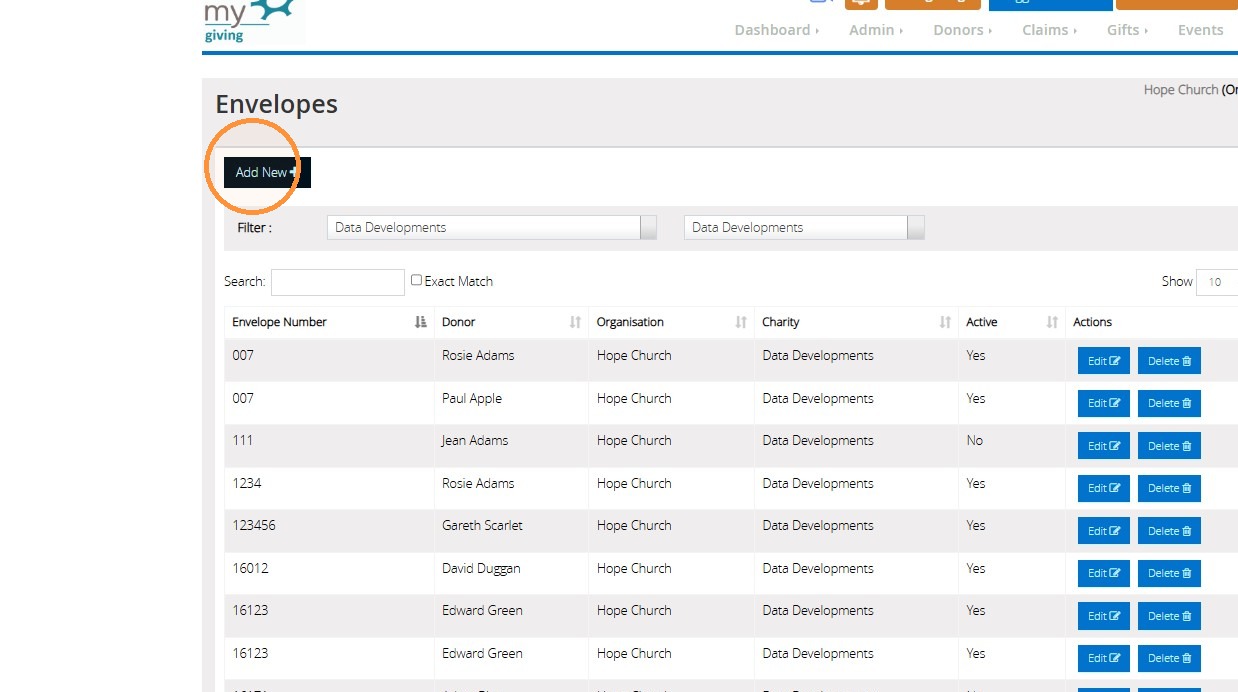Open the first Data Developments filter dropdown

[x=492, y=227]
